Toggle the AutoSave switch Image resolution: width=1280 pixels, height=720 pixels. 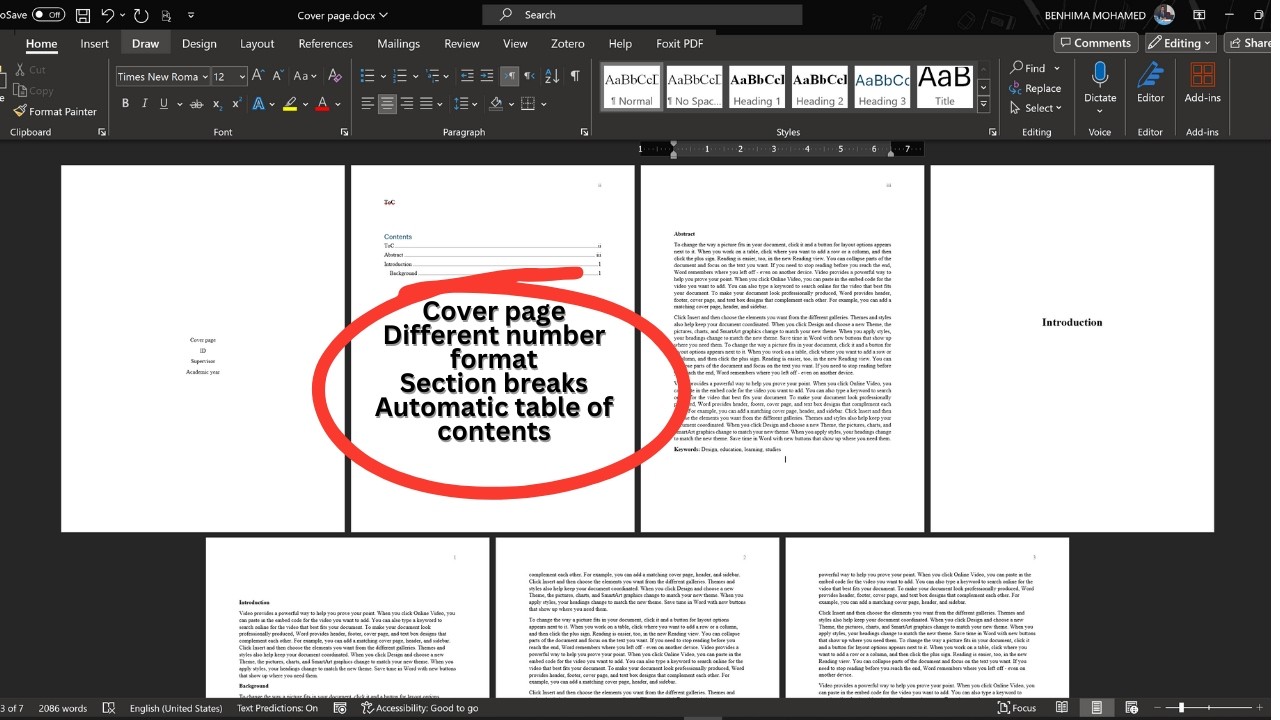click(48, 15)
